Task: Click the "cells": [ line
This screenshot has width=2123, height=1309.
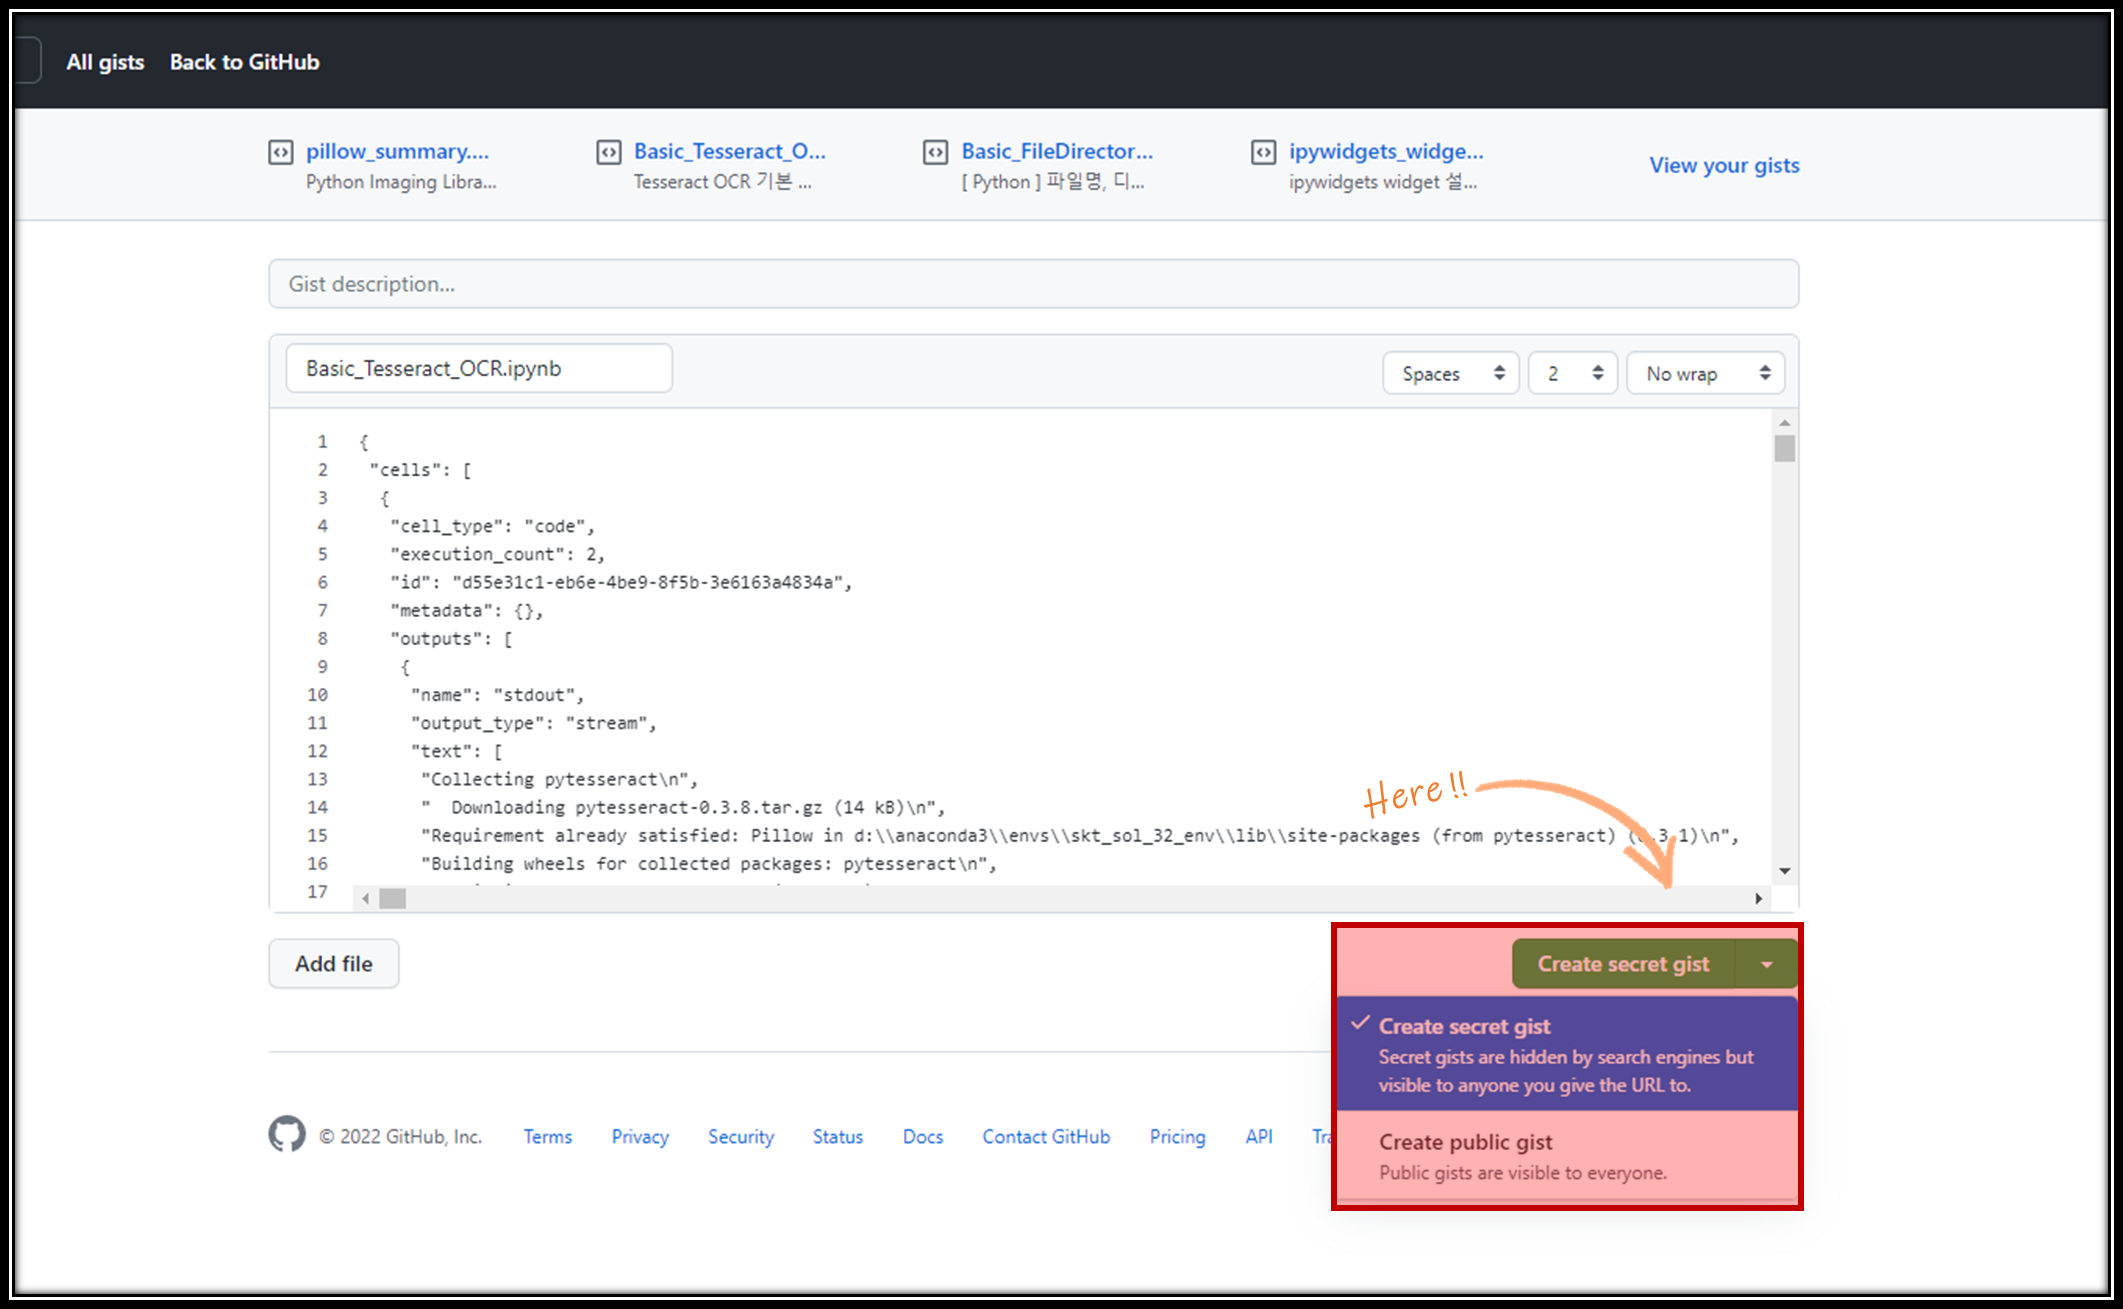Action: tap(421, 470)
